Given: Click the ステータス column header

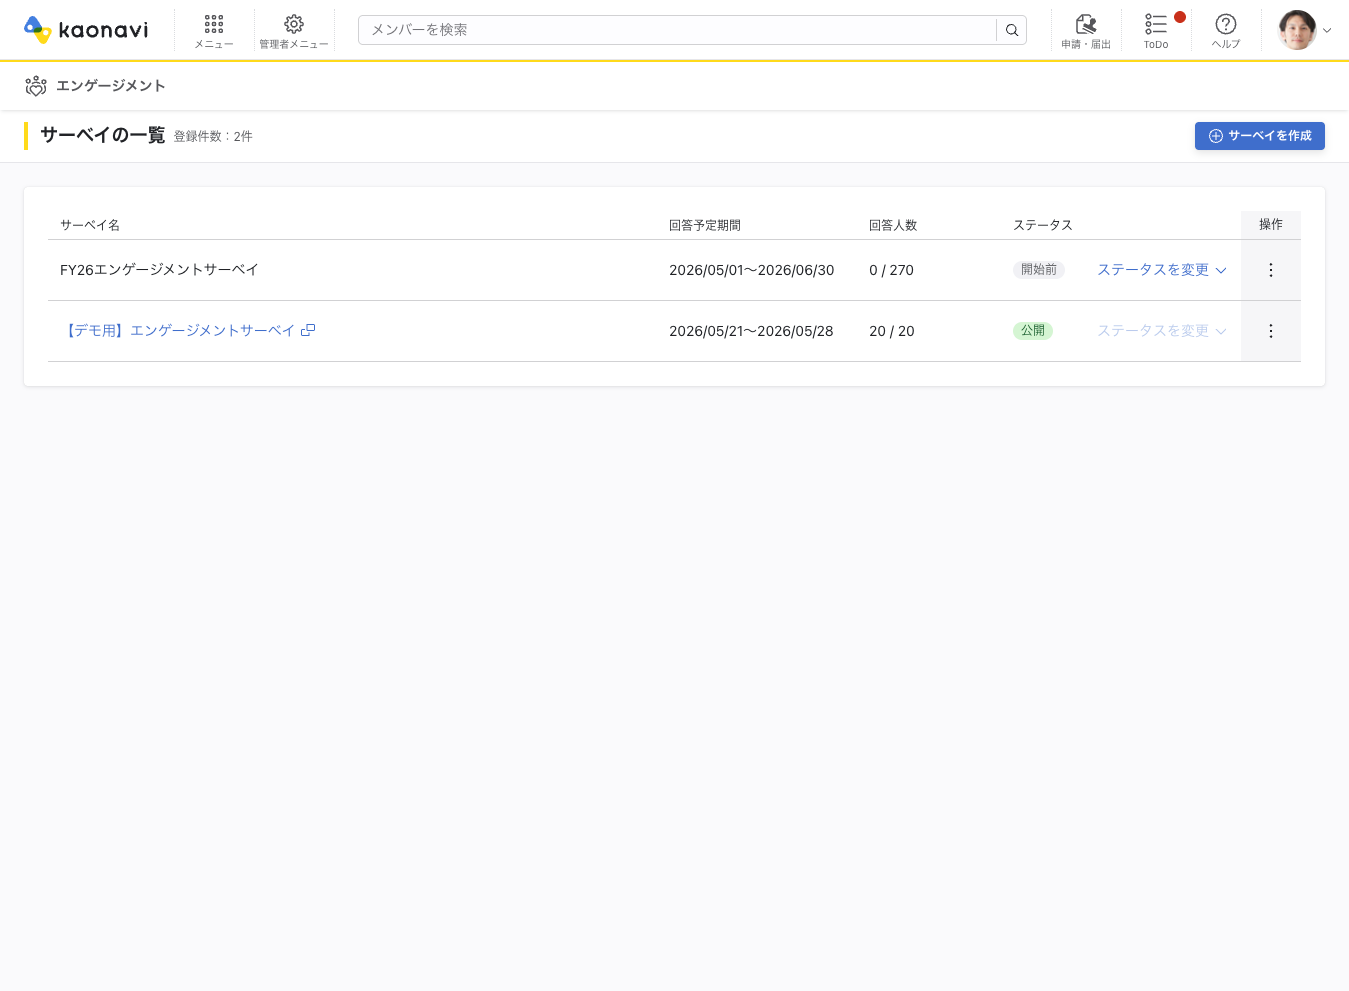Looking at the screenshot, I should [x=1043, y=225].
